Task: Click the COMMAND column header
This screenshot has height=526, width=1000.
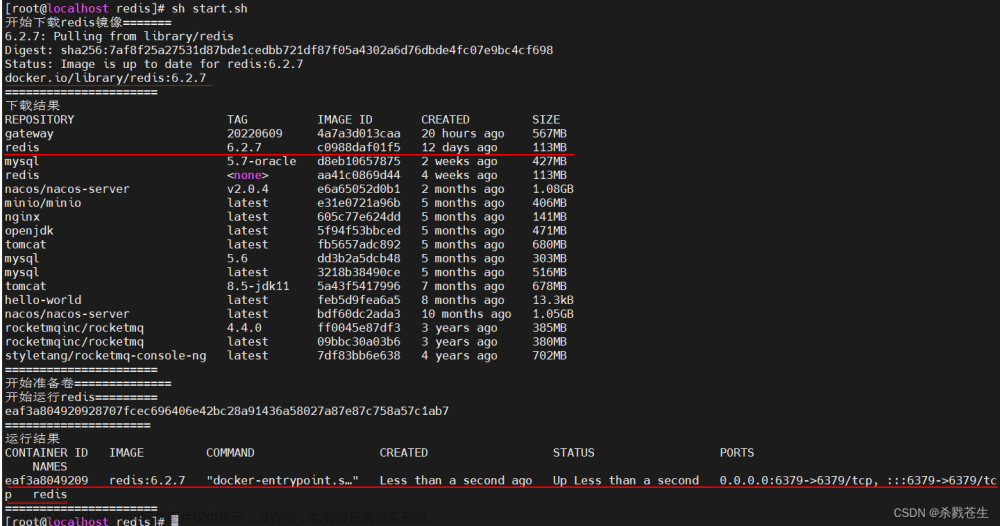Action: 230,453
